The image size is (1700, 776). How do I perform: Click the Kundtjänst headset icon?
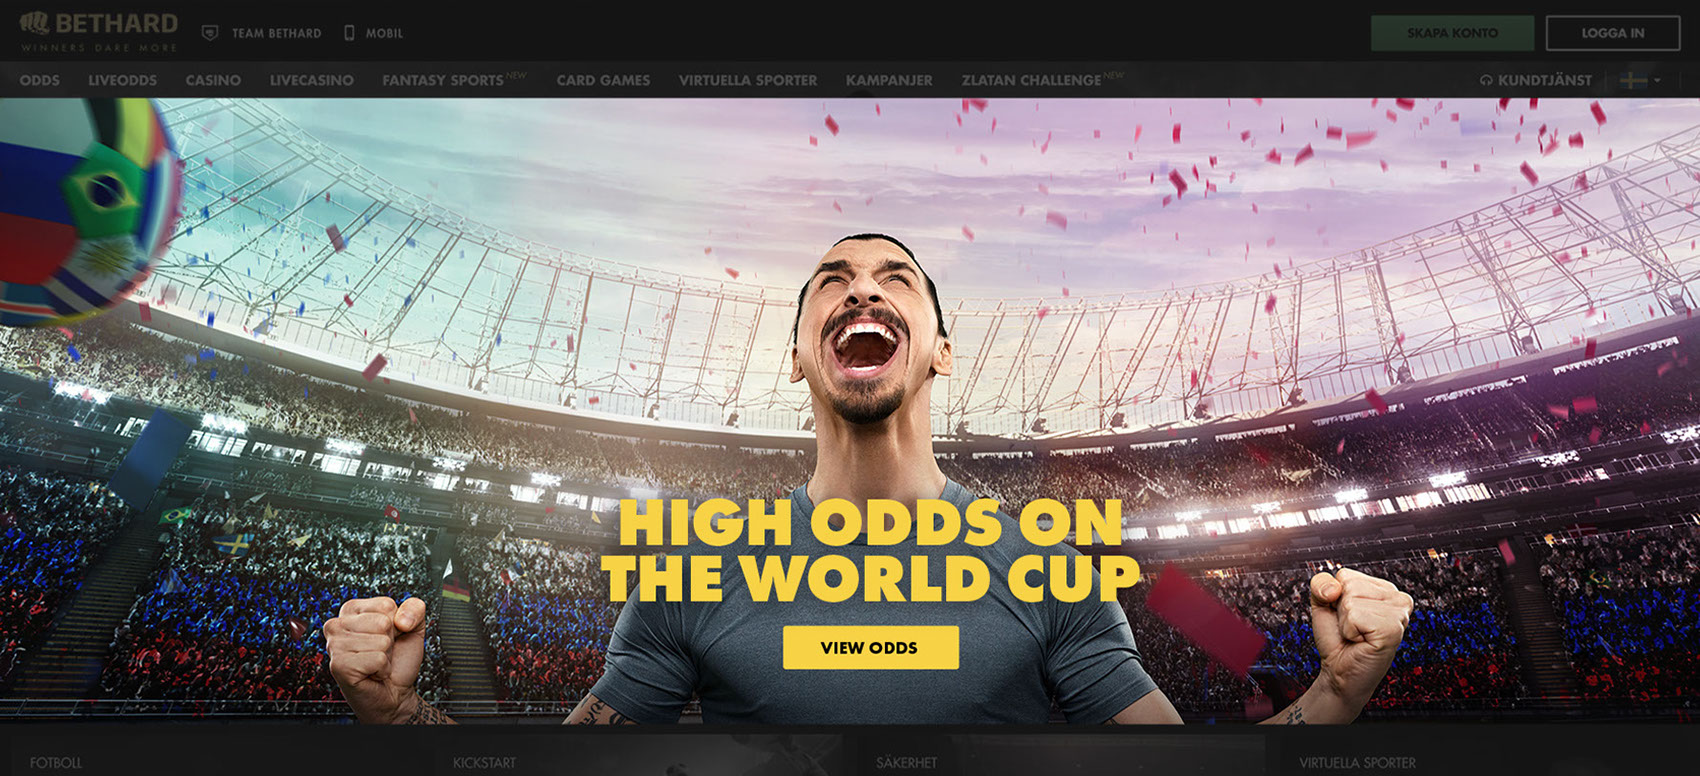click(1486, 80)
